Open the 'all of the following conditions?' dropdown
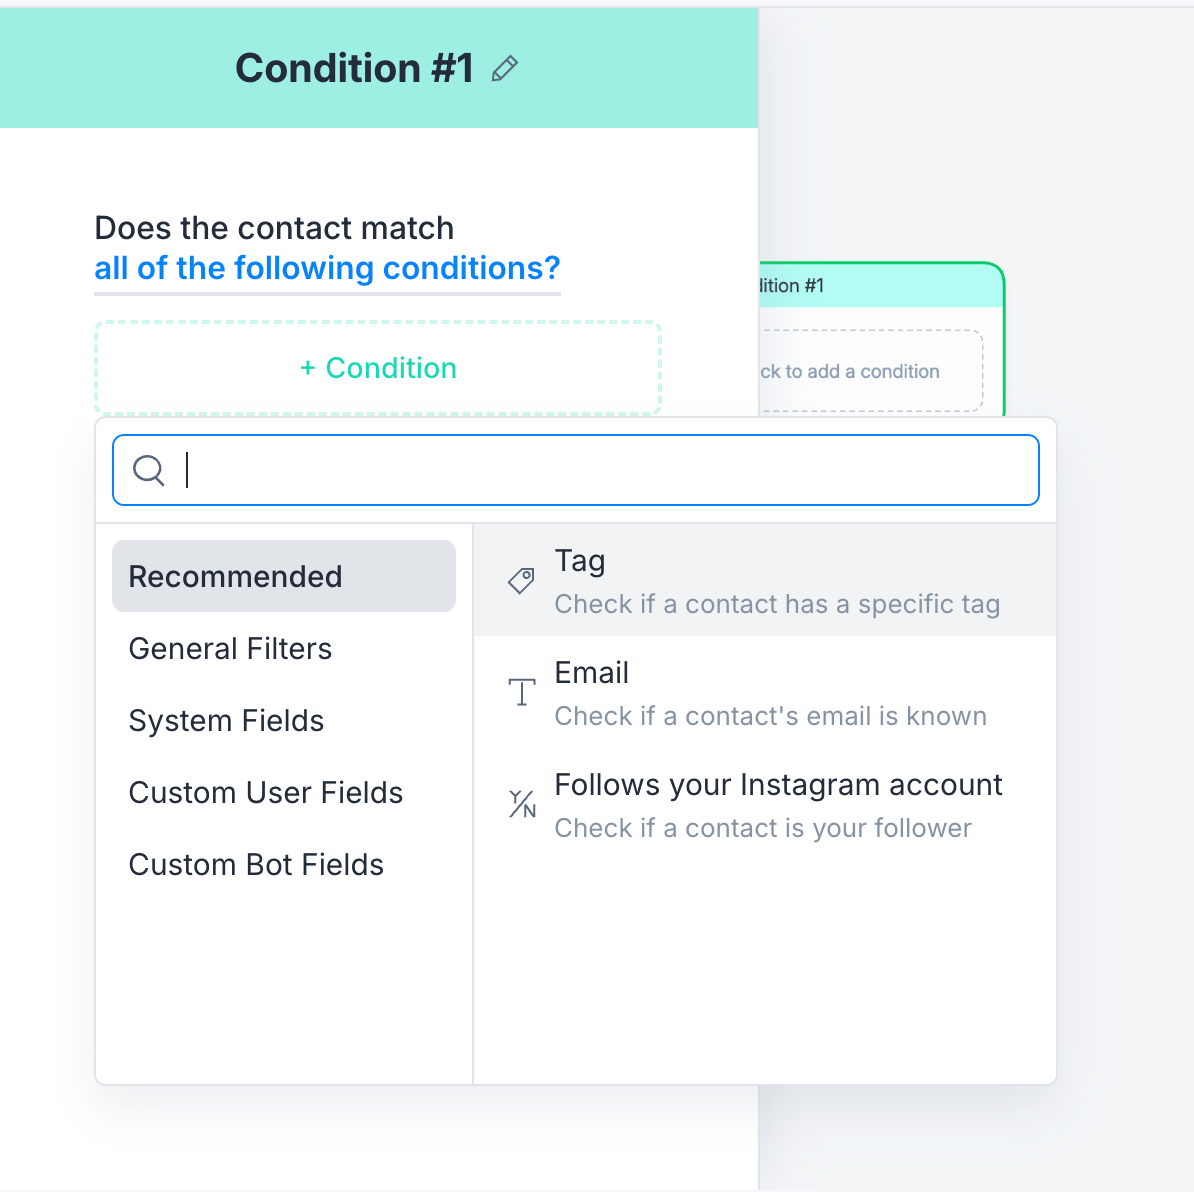 coord(327,269)
